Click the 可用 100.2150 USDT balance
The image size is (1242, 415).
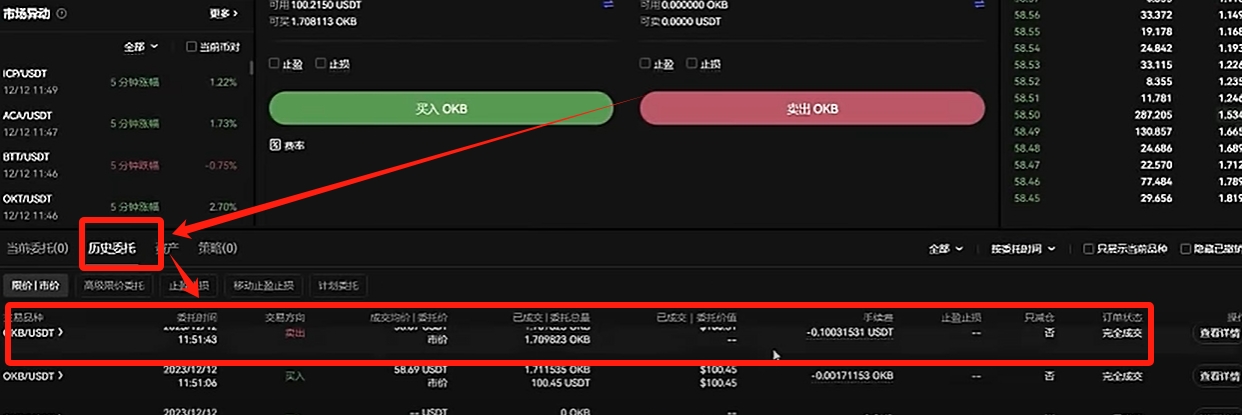(313, 6)
